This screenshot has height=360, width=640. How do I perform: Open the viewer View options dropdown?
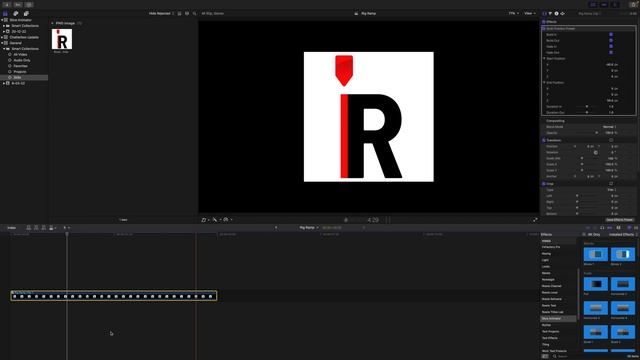(530, 13)
